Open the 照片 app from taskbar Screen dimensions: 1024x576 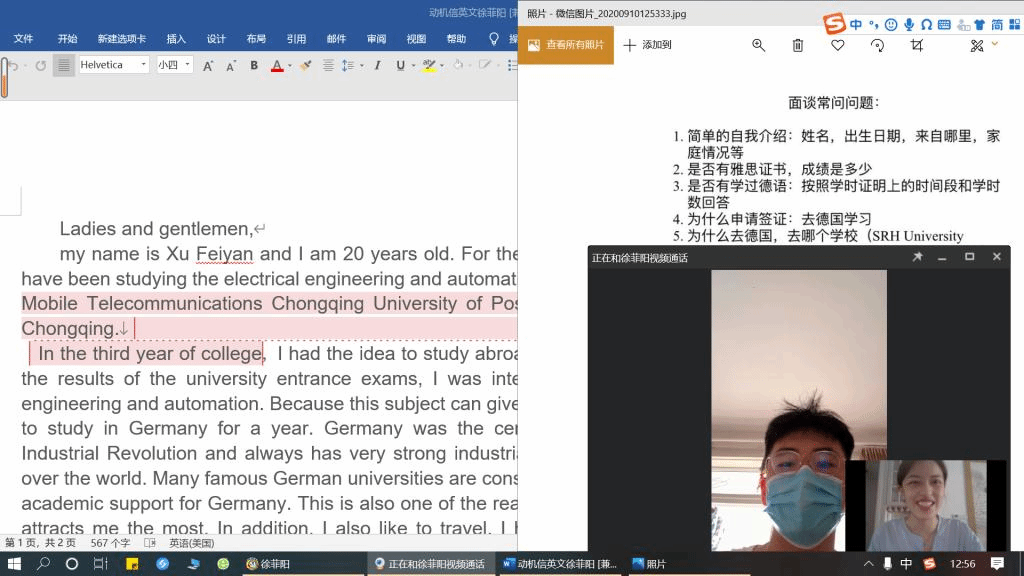(649, 564)
